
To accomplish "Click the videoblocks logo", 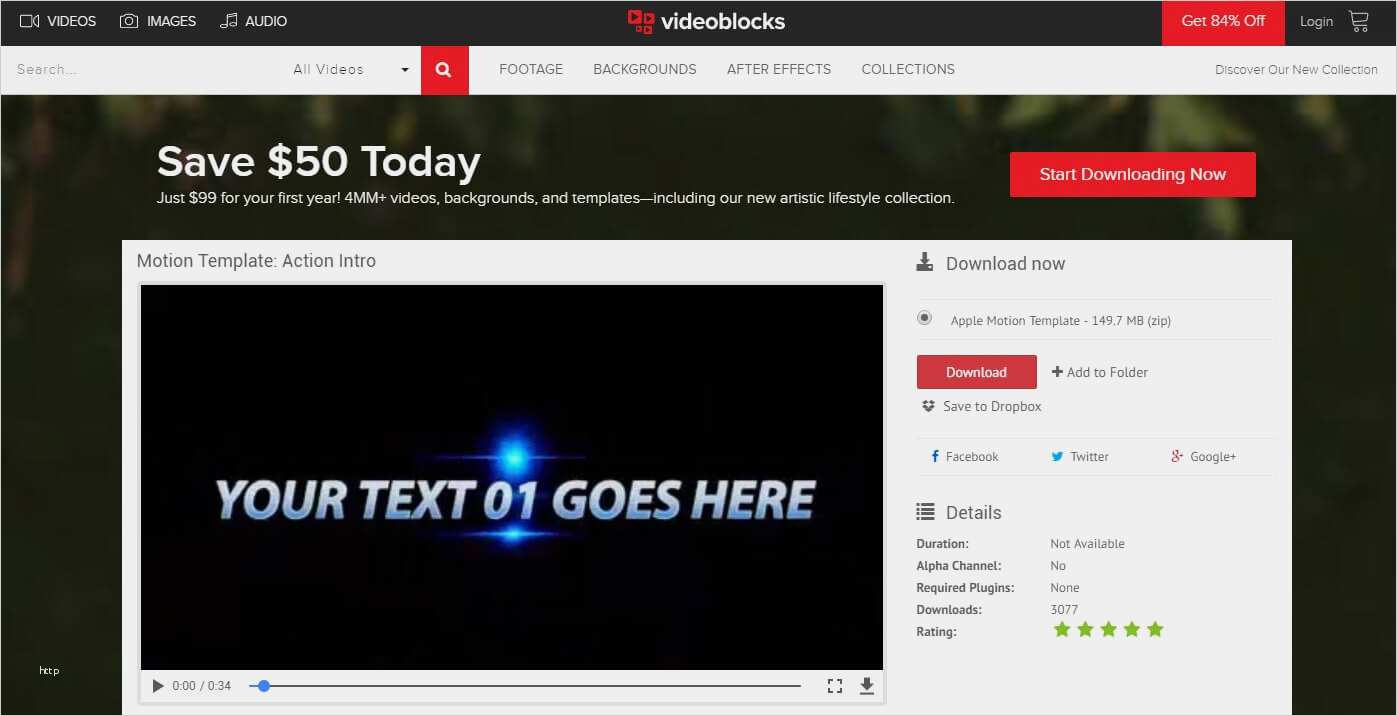I will tap(706, 21).
